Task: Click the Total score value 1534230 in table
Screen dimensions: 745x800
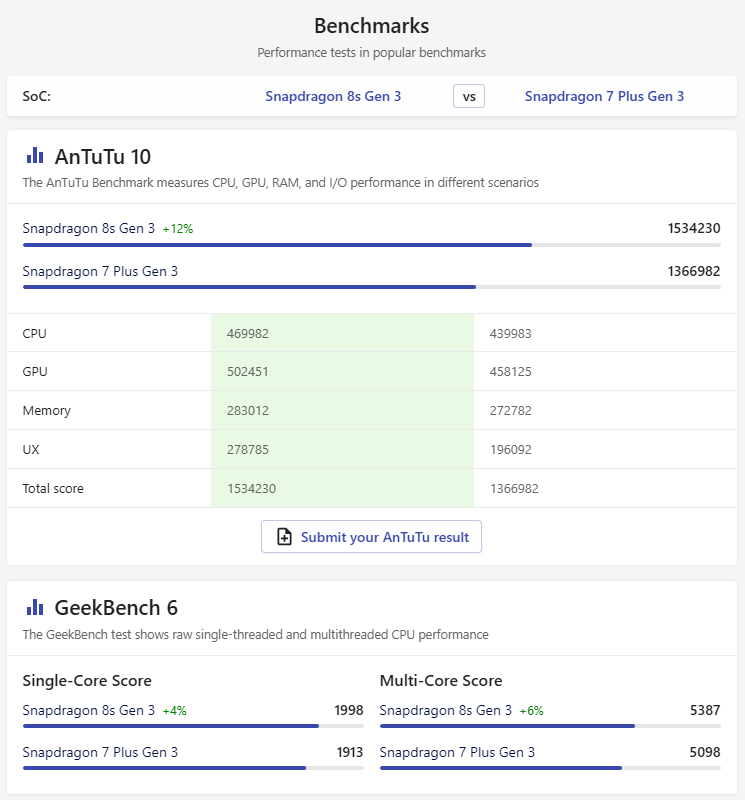Action: pos(248,489)
